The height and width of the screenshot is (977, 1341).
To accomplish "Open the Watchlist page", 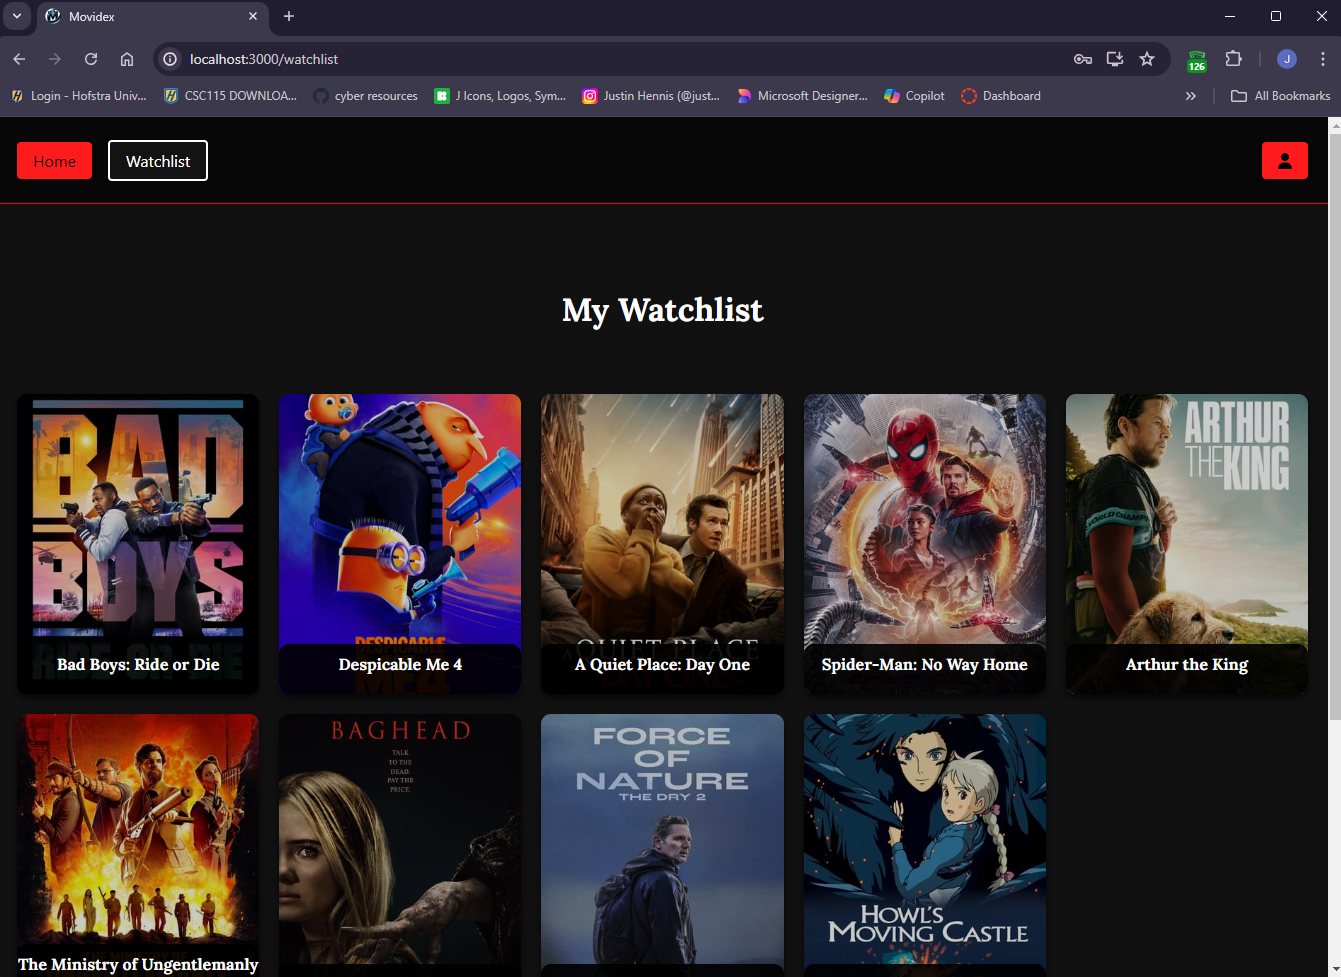I will 158,161.
